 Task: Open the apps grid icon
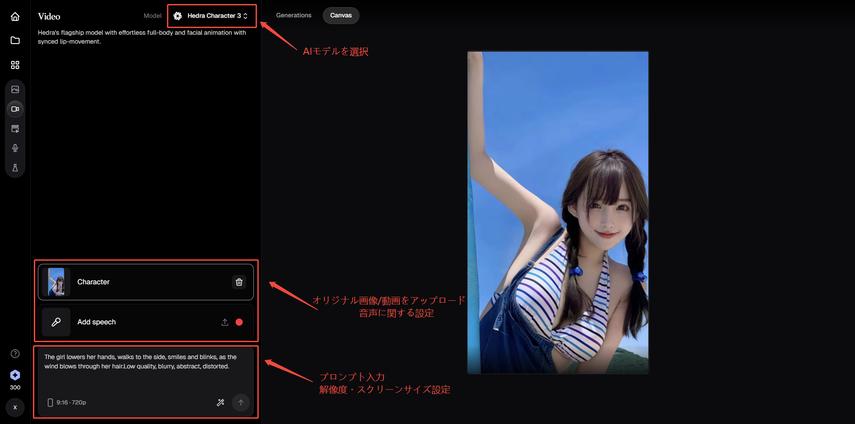point(15,65)
